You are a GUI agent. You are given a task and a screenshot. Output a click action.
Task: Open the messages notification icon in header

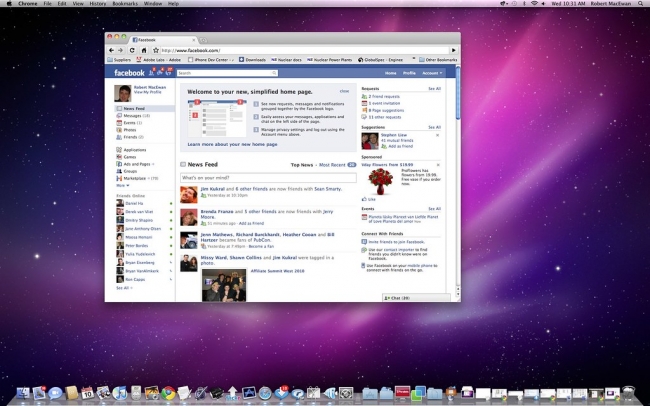[160, 72]
